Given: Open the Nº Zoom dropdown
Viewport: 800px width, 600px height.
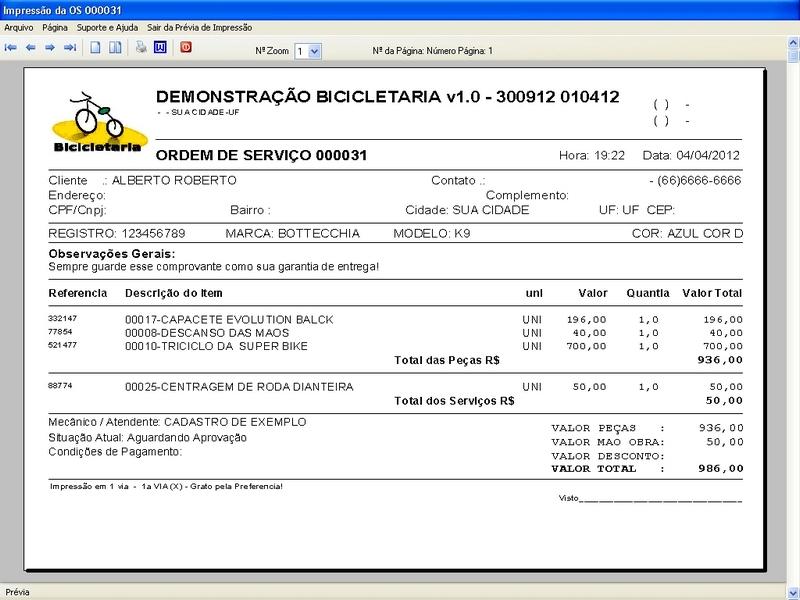Looking at the screenshot, I should pos(314,50).
